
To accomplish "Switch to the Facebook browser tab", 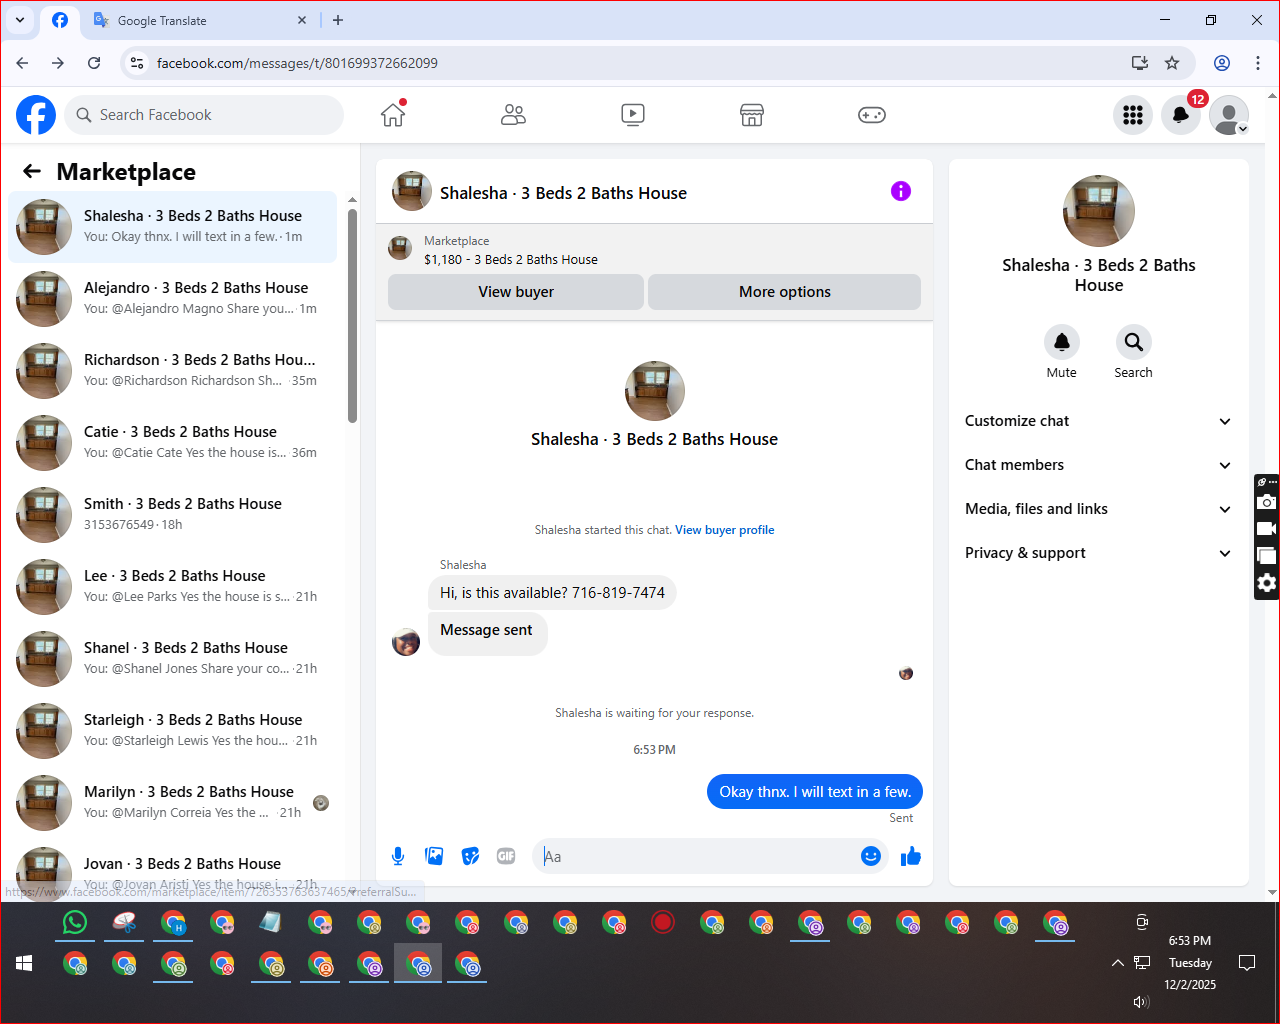I will (x=60, y=20).
